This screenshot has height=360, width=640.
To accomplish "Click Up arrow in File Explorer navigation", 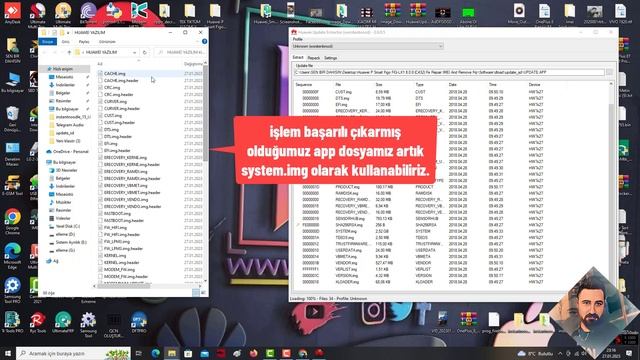I will click(69, 52).
